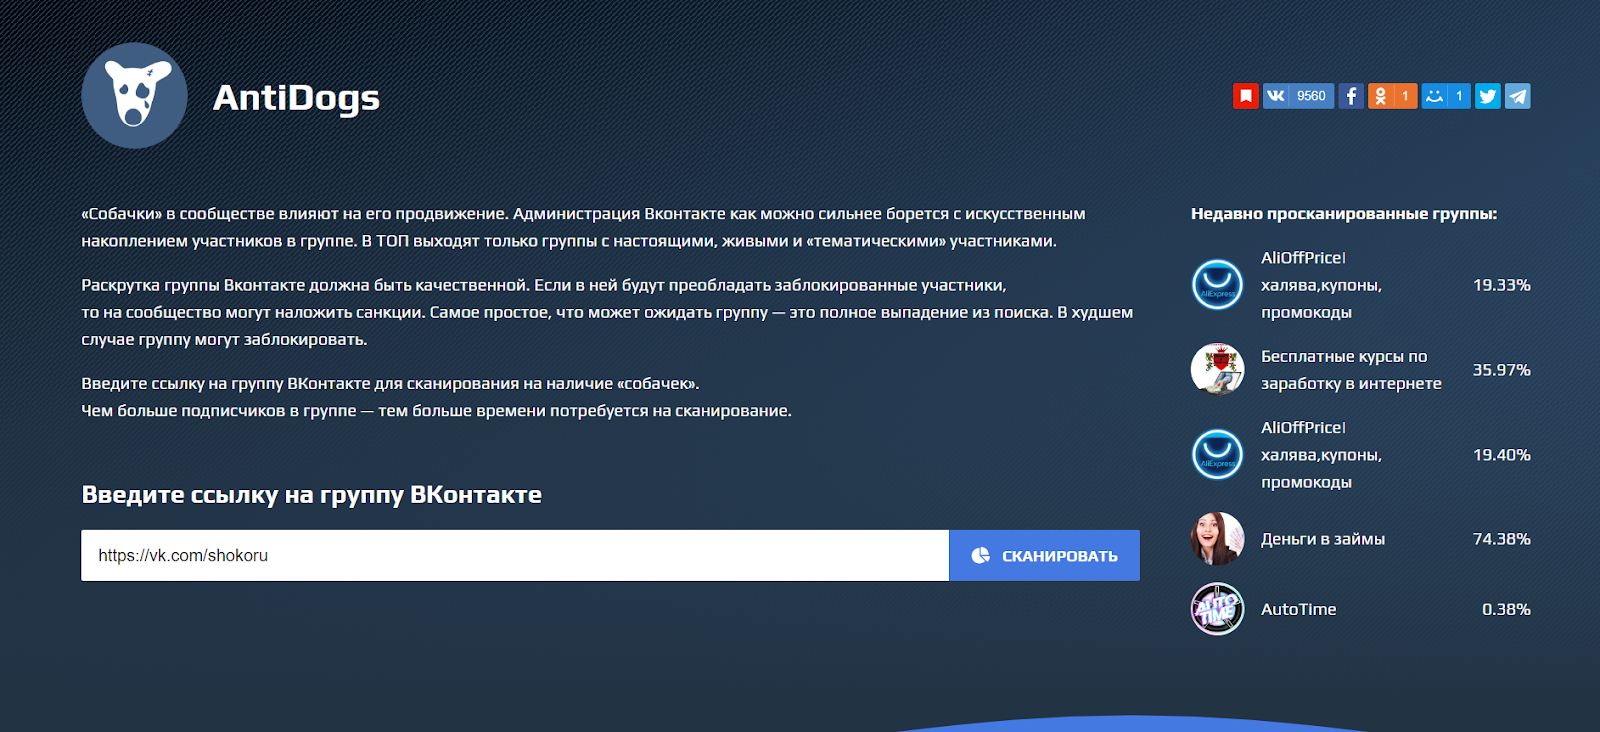Share via the Telegram paper plane icon

point(1517,96)
